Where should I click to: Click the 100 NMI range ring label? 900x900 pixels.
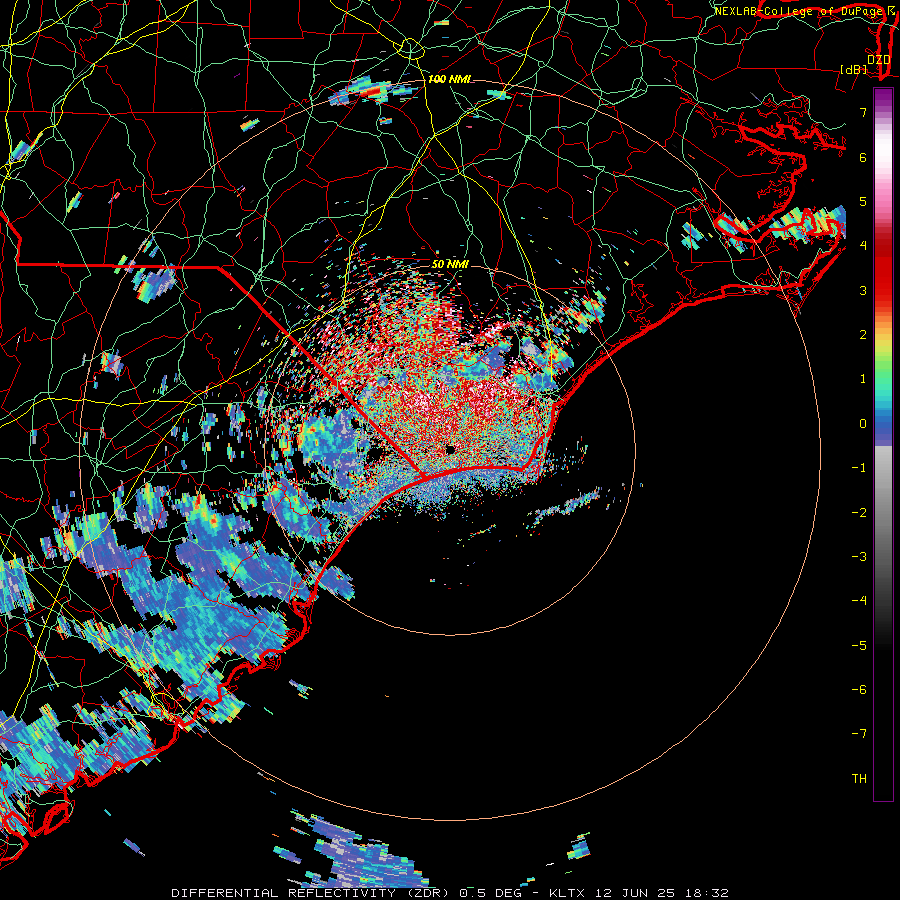(449, 79)
